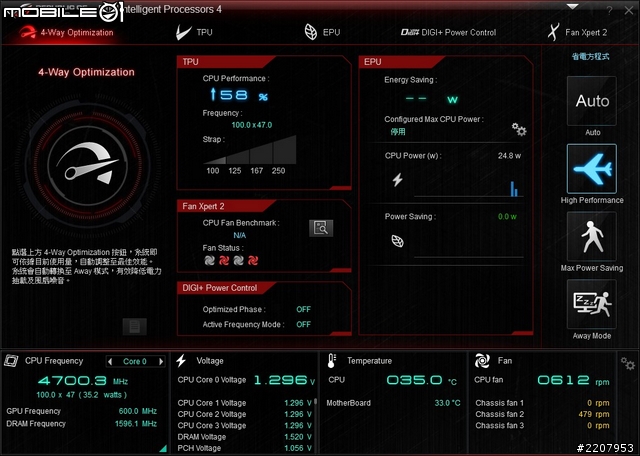This screenshot has width=640, height=456.
Task: Click the third grey fan status icon
Action: pyautogui.click(x=238, y=260)
